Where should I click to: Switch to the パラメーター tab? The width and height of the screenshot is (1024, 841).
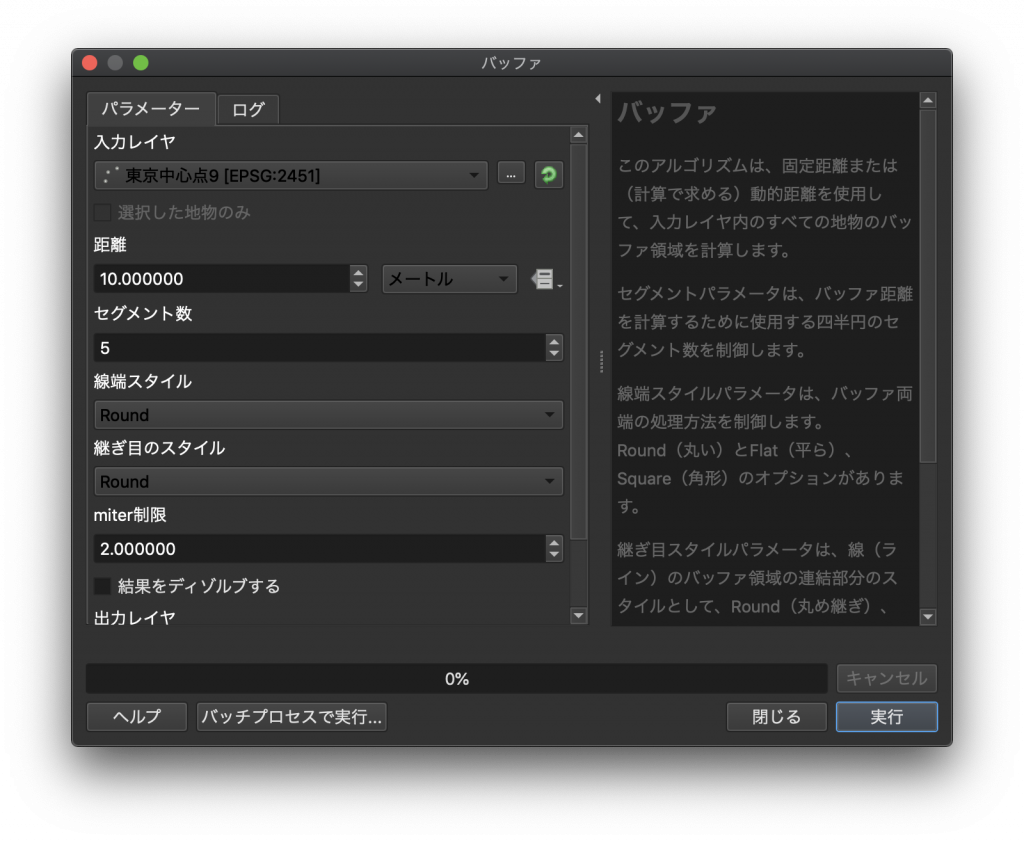(x=151, y=108)
